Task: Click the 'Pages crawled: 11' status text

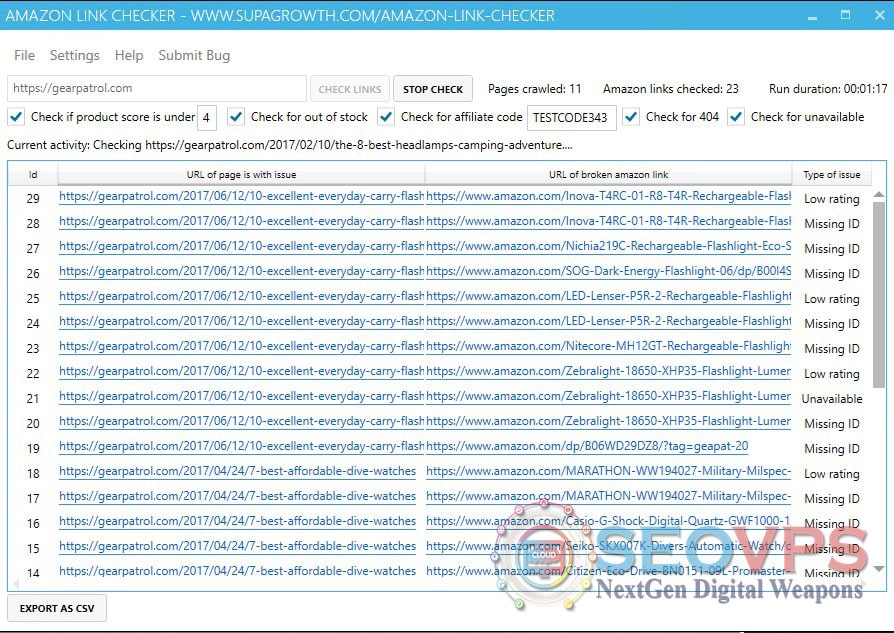Action: pyautogui.click(x=535, y=89)
